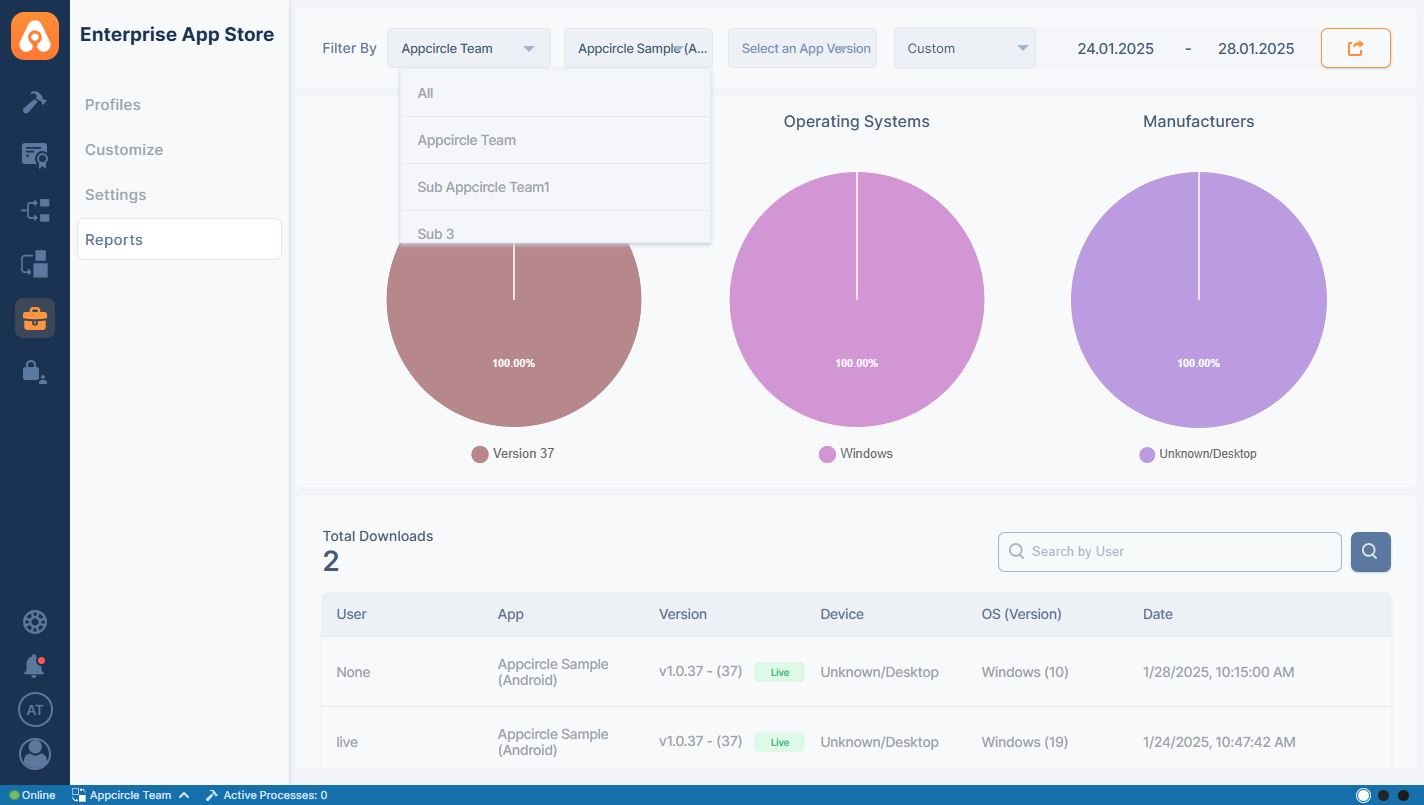Viewport: 1424px width, 805px height.
Task: Open the Appcircle Sample app filter dropdown
Action: click(638, 48)
